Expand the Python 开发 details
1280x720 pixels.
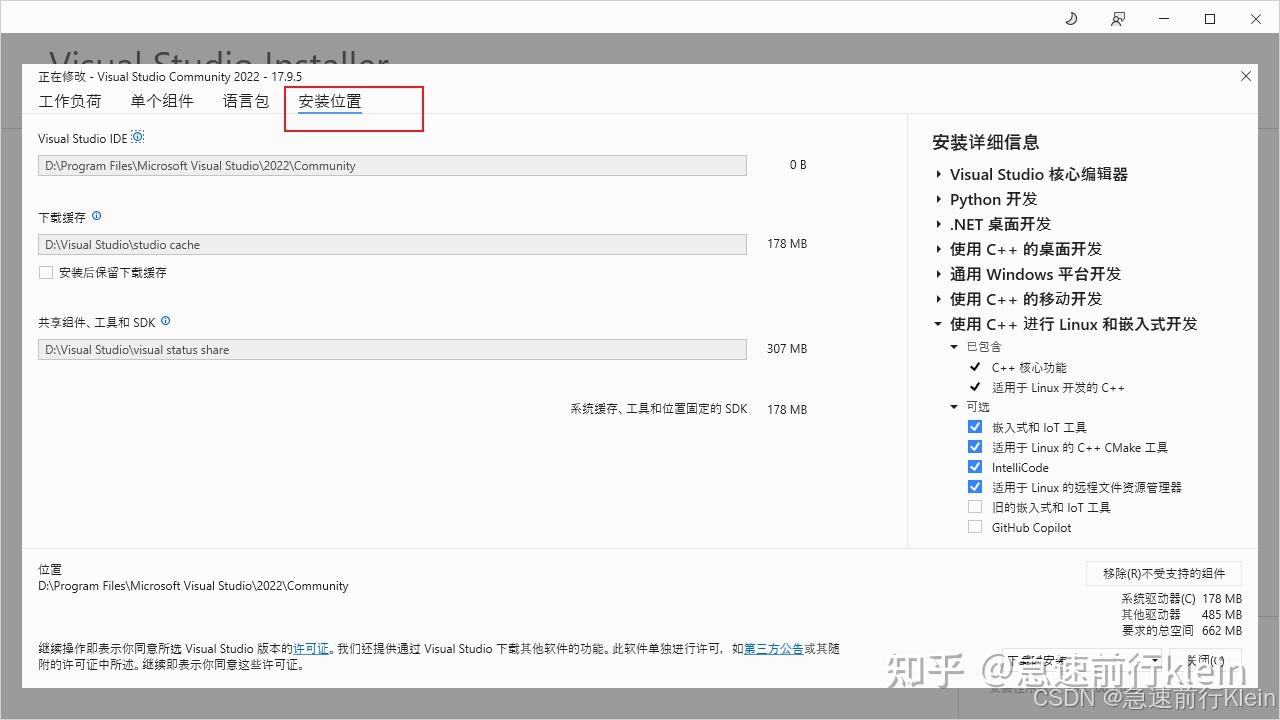pyautogui.click(x=937, y=199)
